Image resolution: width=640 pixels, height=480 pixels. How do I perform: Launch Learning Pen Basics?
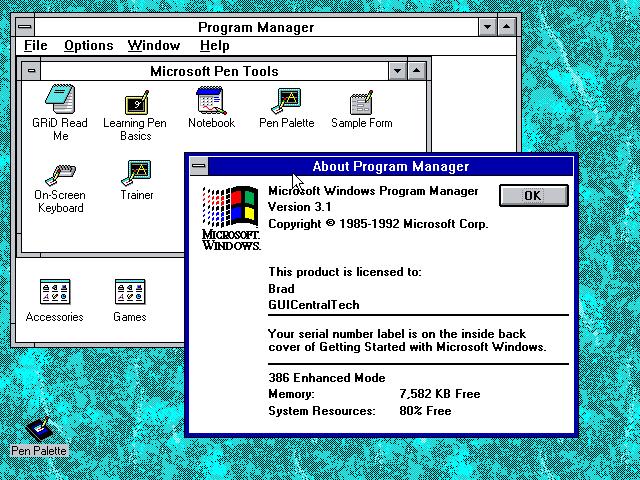(136, 102)
